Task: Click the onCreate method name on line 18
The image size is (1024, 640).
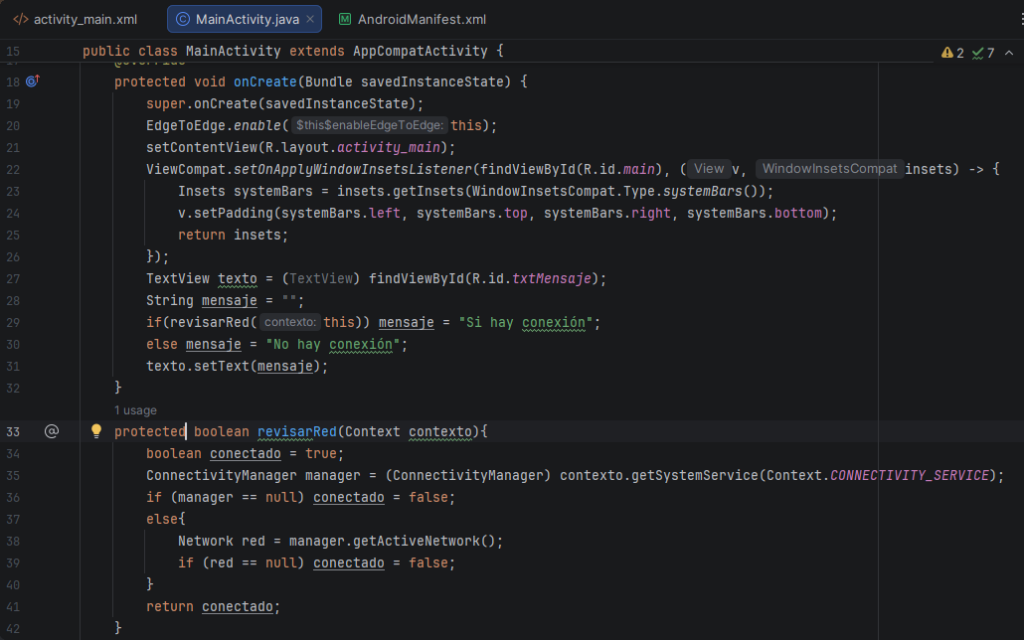Action: (x=265, y=82)
